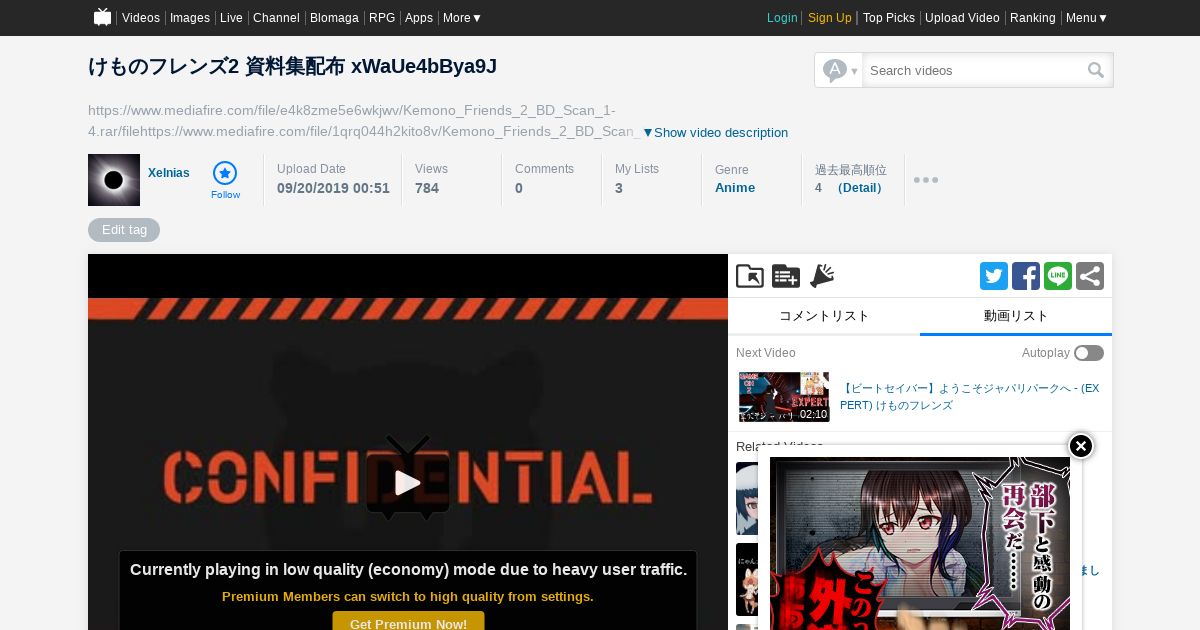Open the ranking Detail link

(x=860, y=188)
